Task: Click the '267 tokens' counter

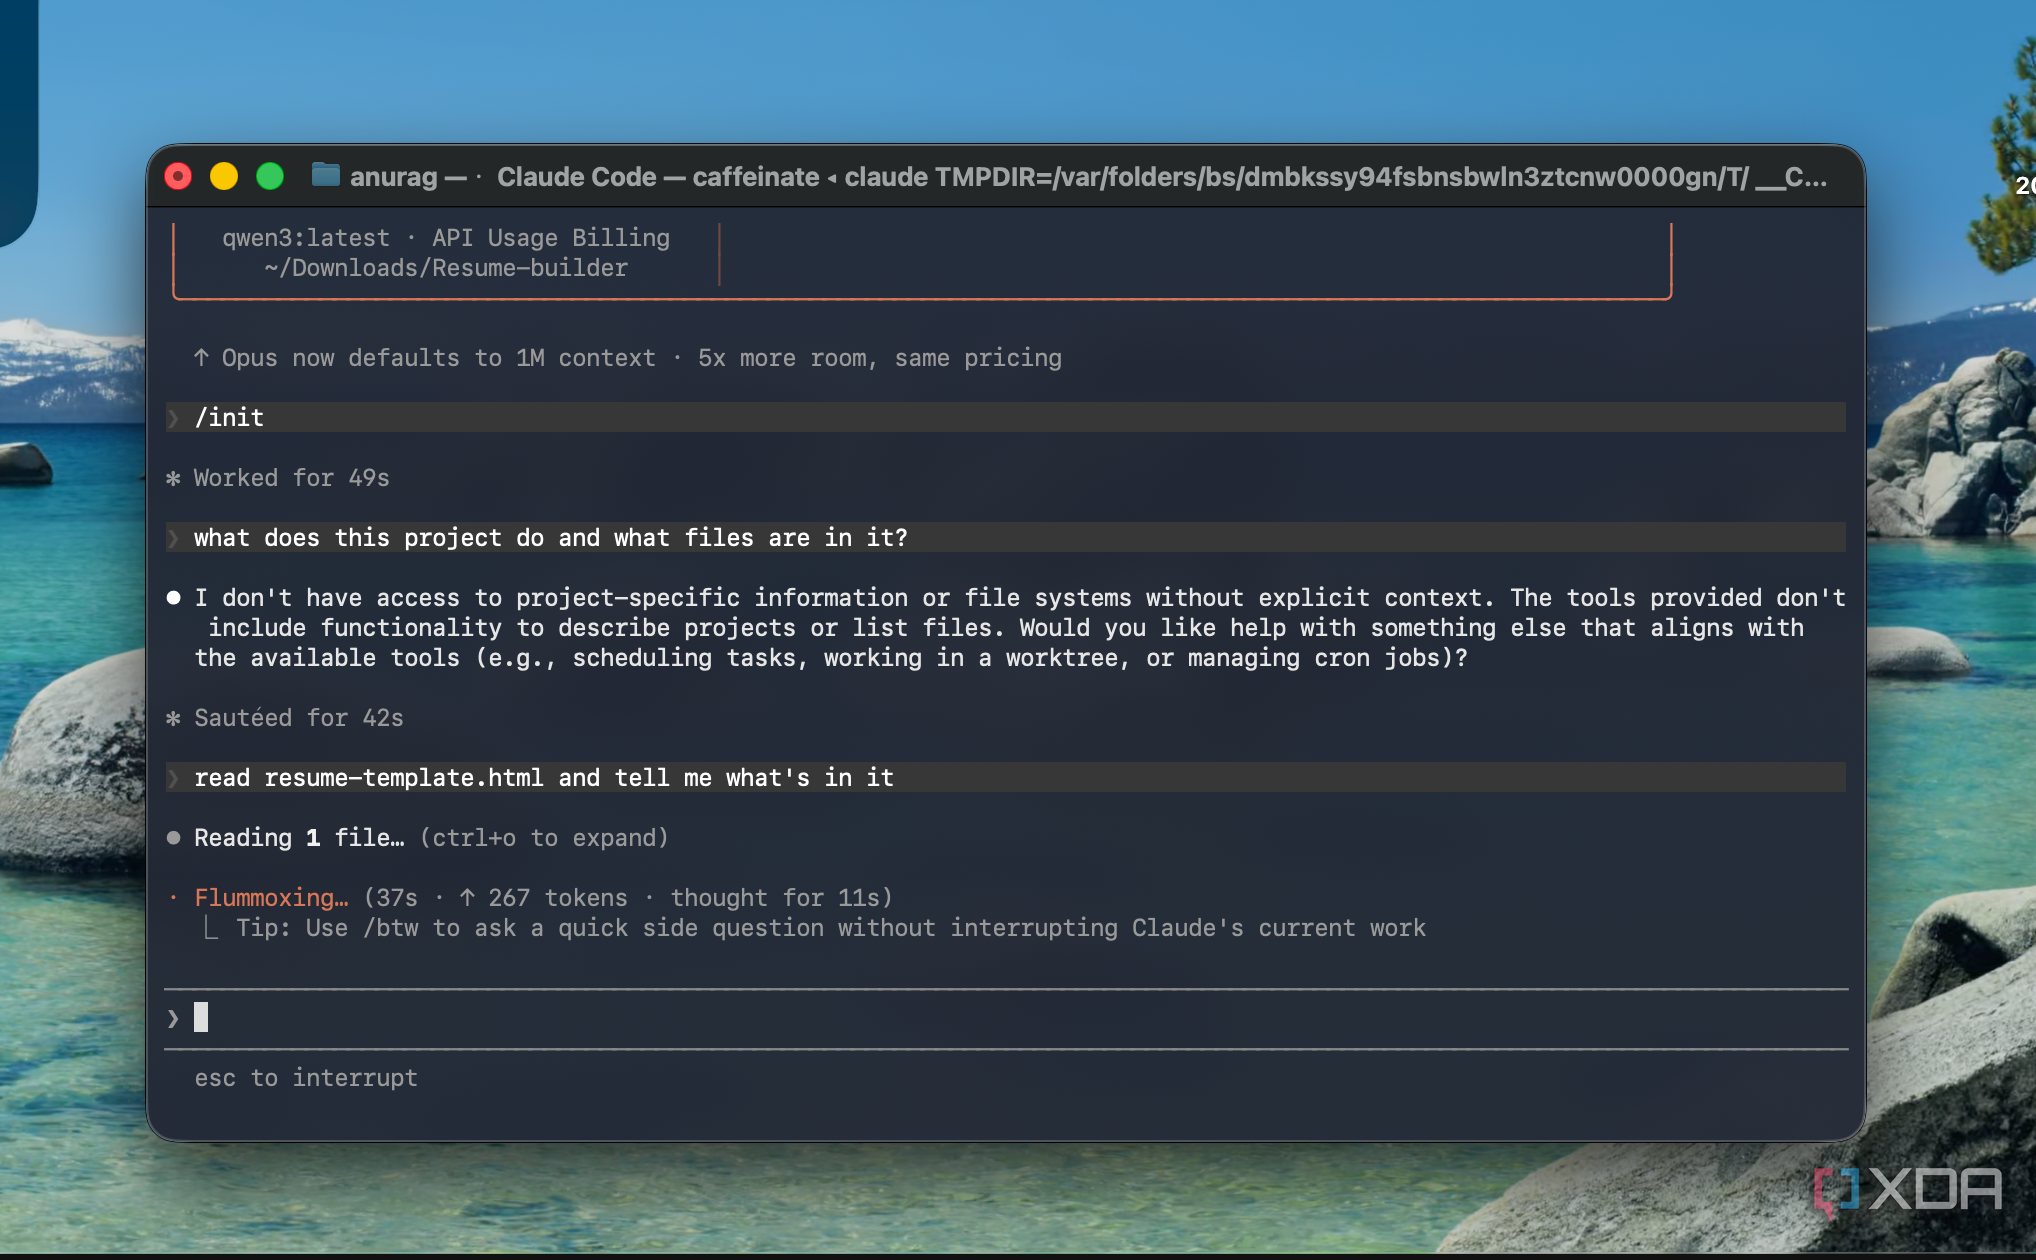Action: [x=557, y=898]
